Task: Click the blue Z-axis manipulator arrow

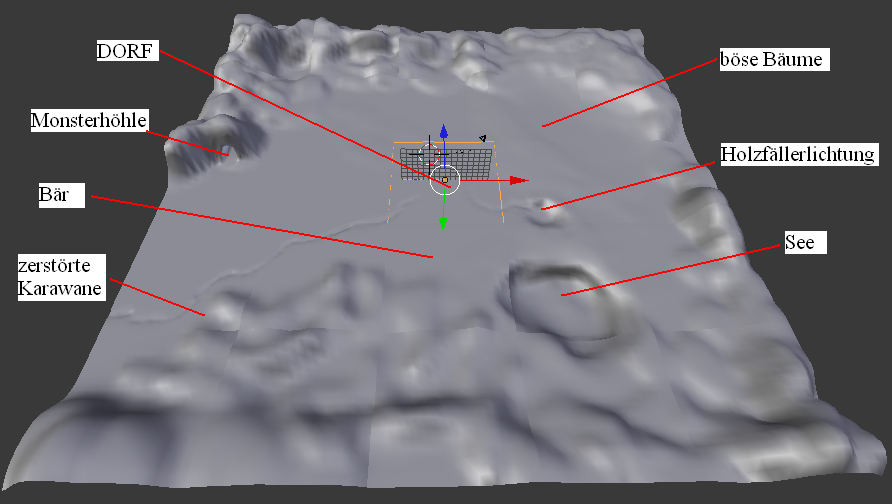Action: tap(444, 132)
